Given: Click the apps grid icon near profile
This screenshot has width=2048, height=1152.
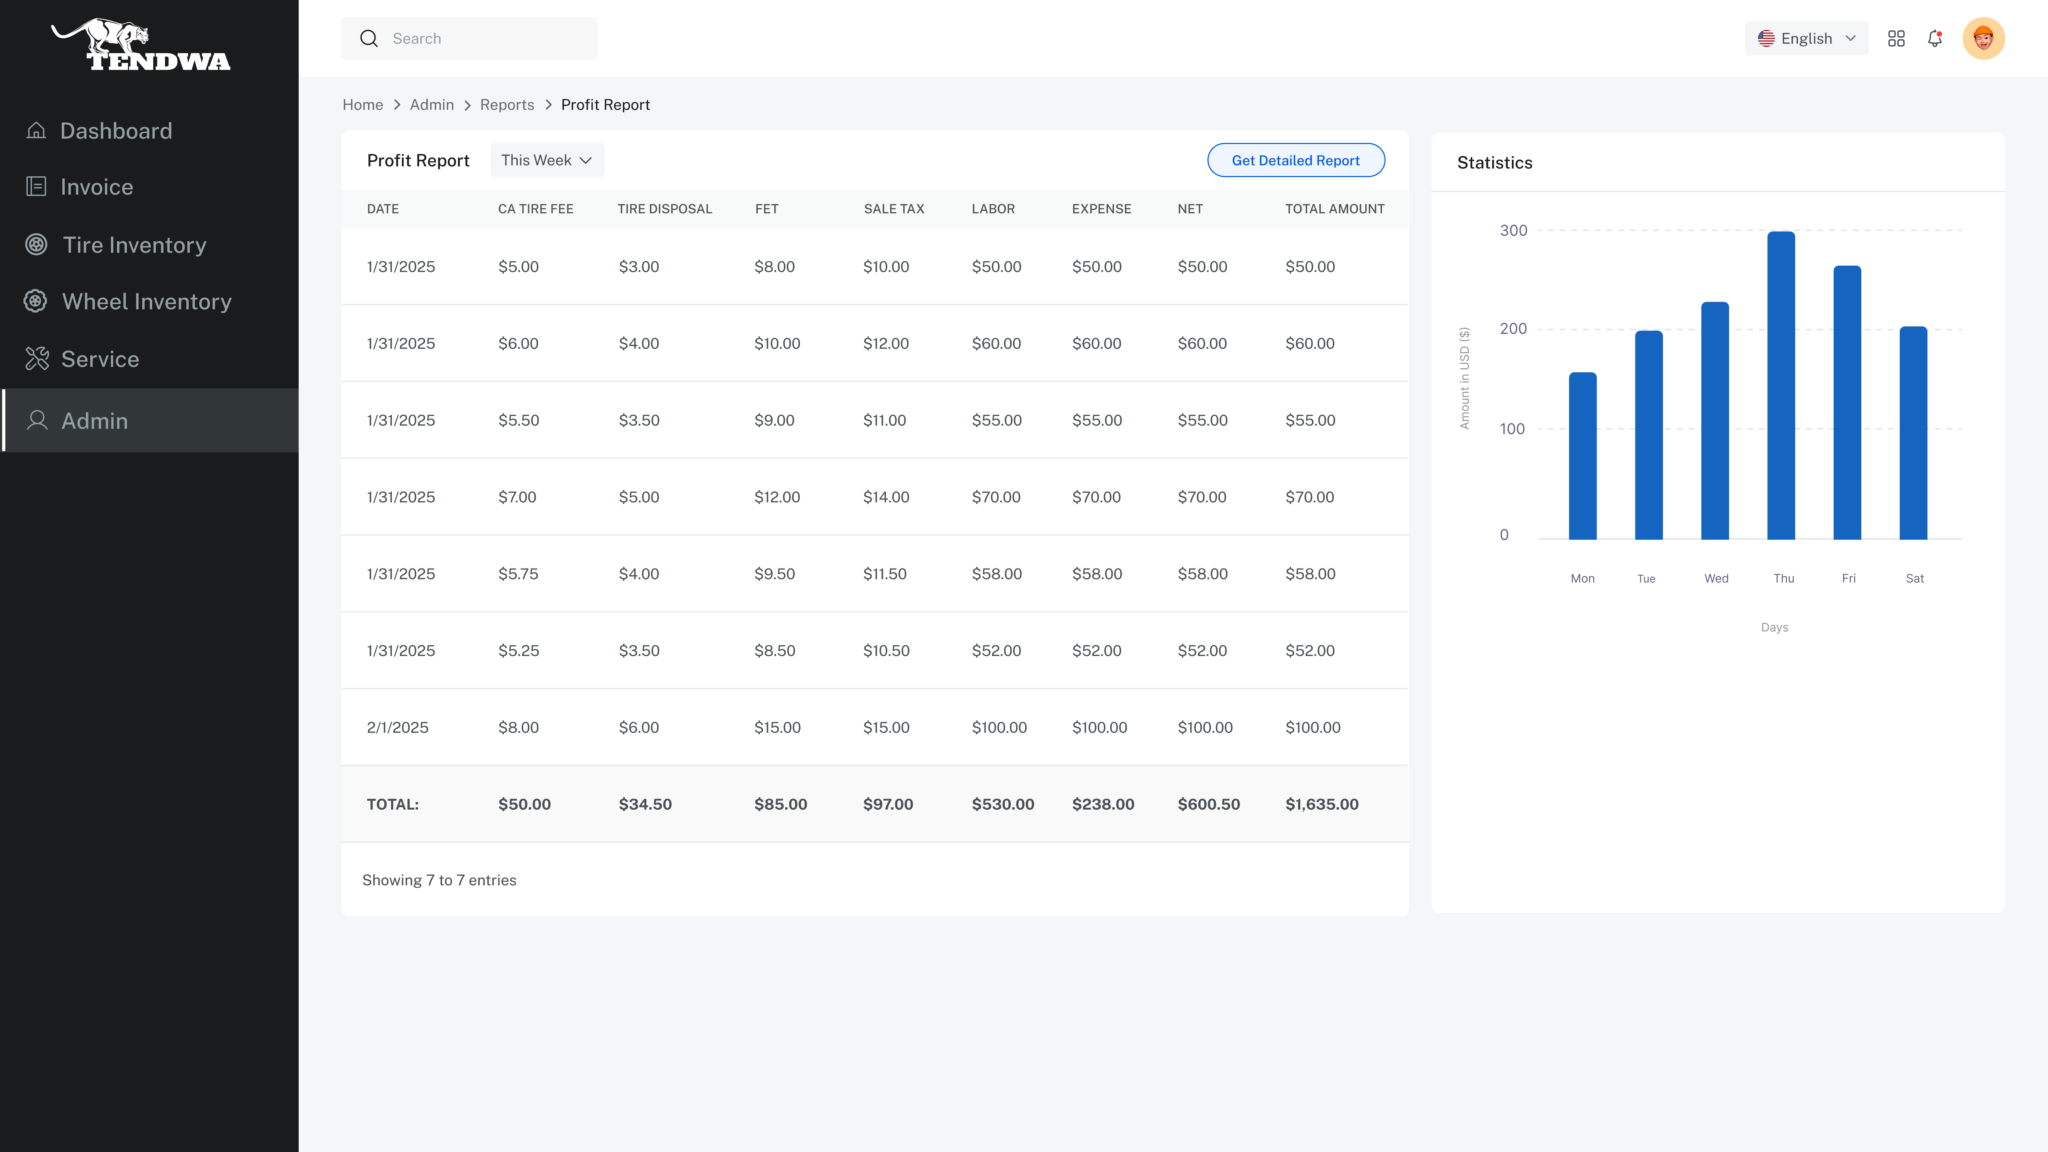Looking at the screenshot, I should pos(1896,38).
